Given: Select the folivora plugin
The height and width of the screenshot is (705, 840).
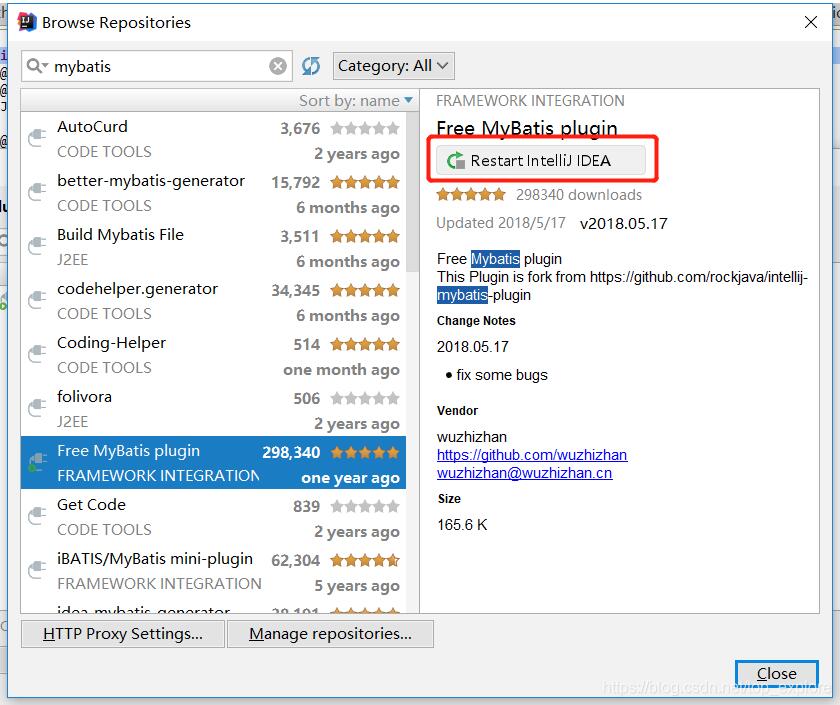Looking at the screenshot, I should pos(213,410).
